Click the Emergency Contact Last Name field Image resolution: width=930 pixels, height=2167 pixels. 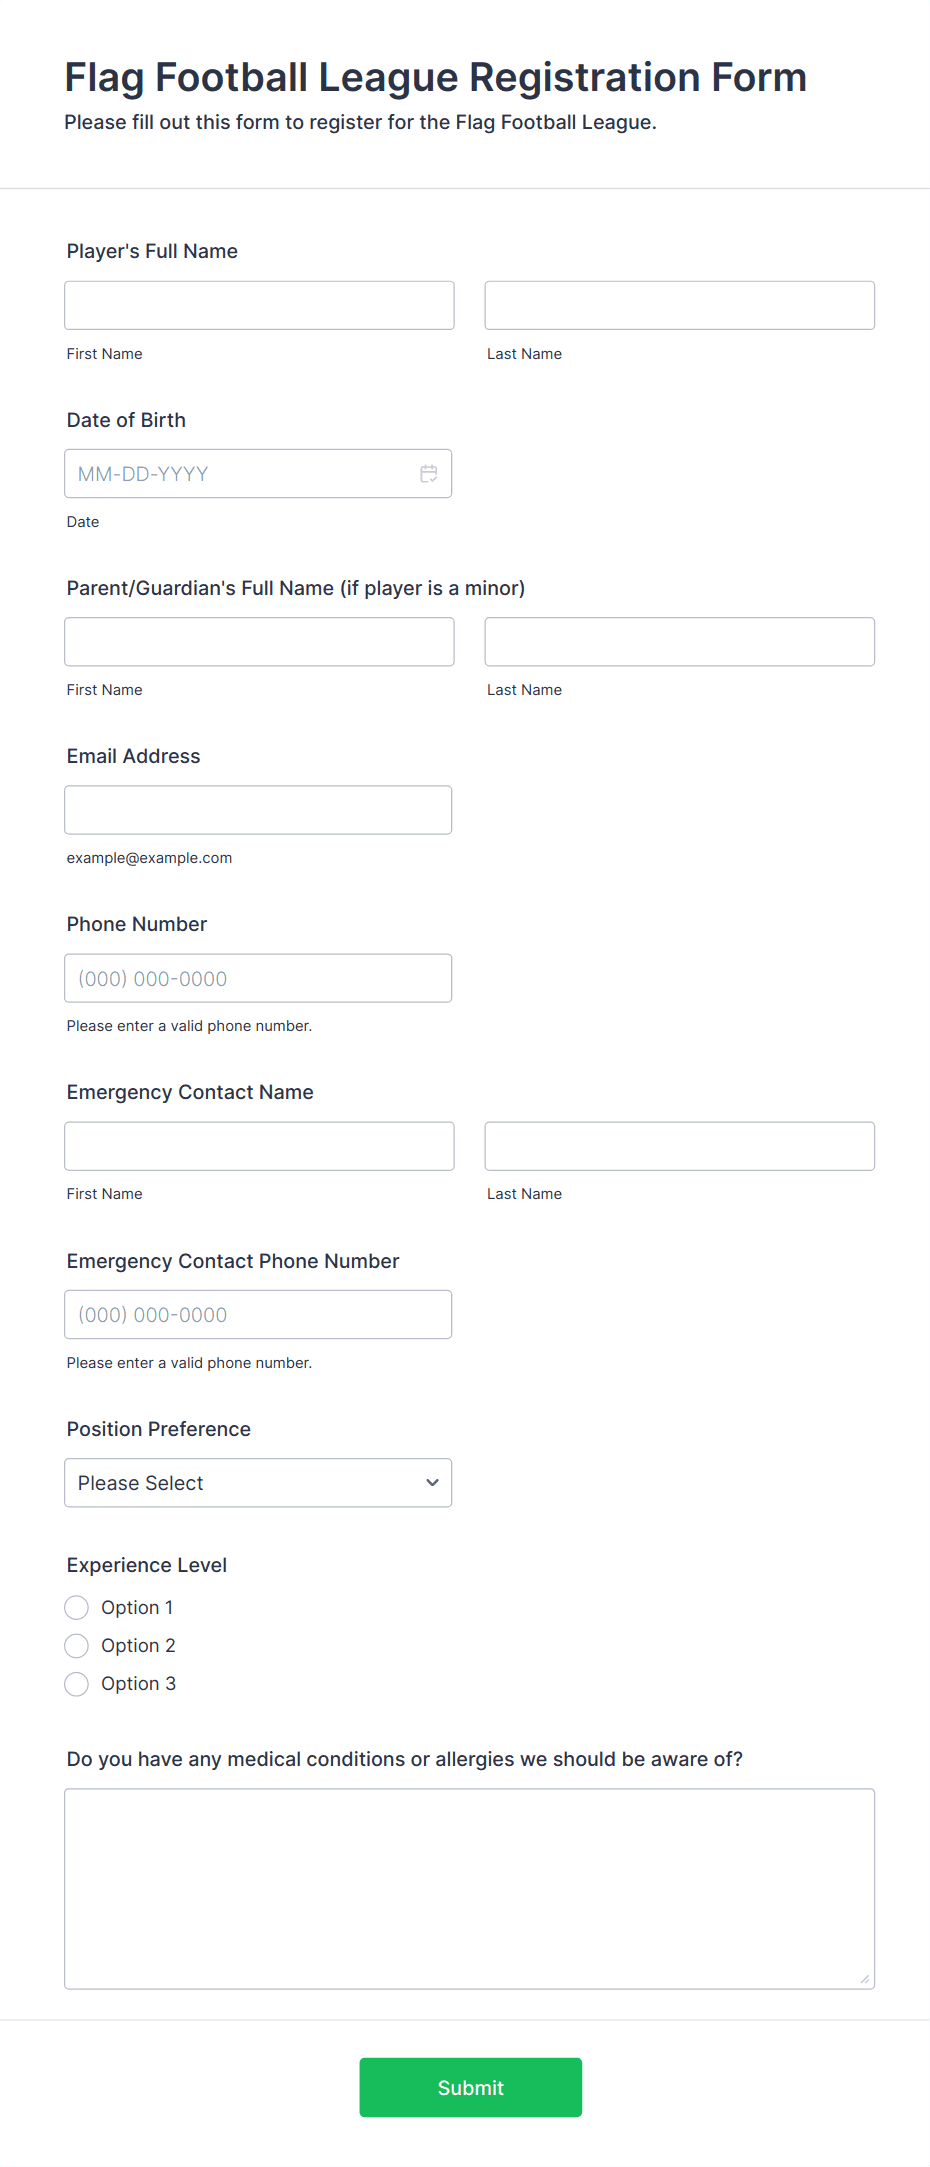[679, 1146]
